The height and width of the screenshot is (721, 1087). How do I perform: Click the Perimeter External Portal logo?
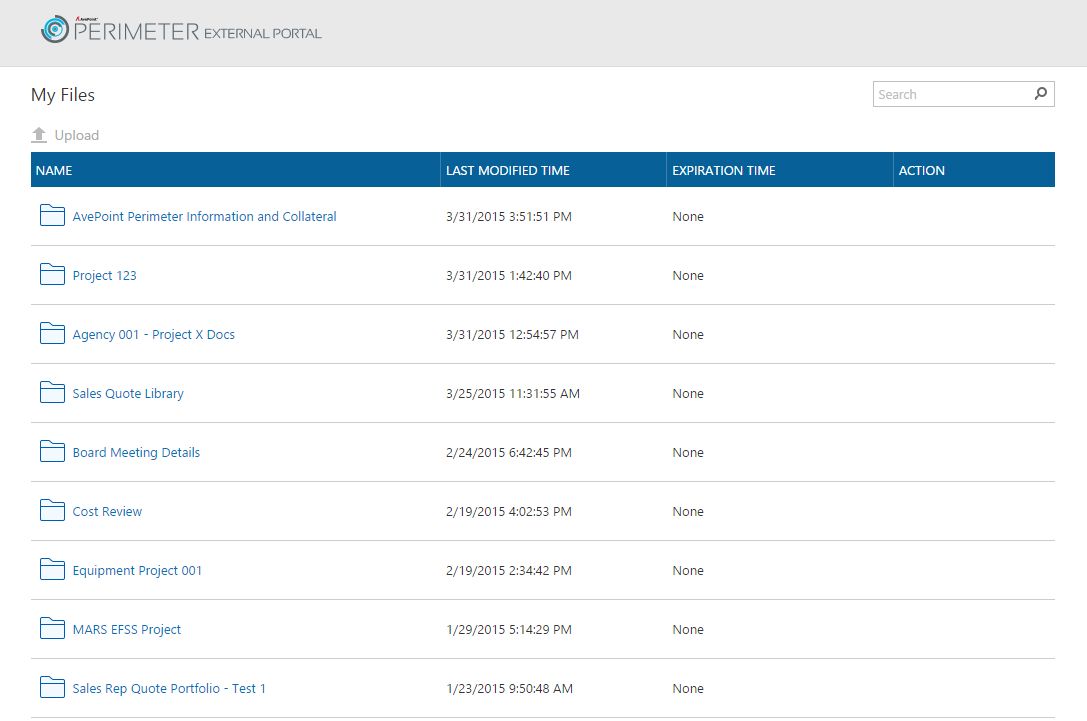click(181, 31)
